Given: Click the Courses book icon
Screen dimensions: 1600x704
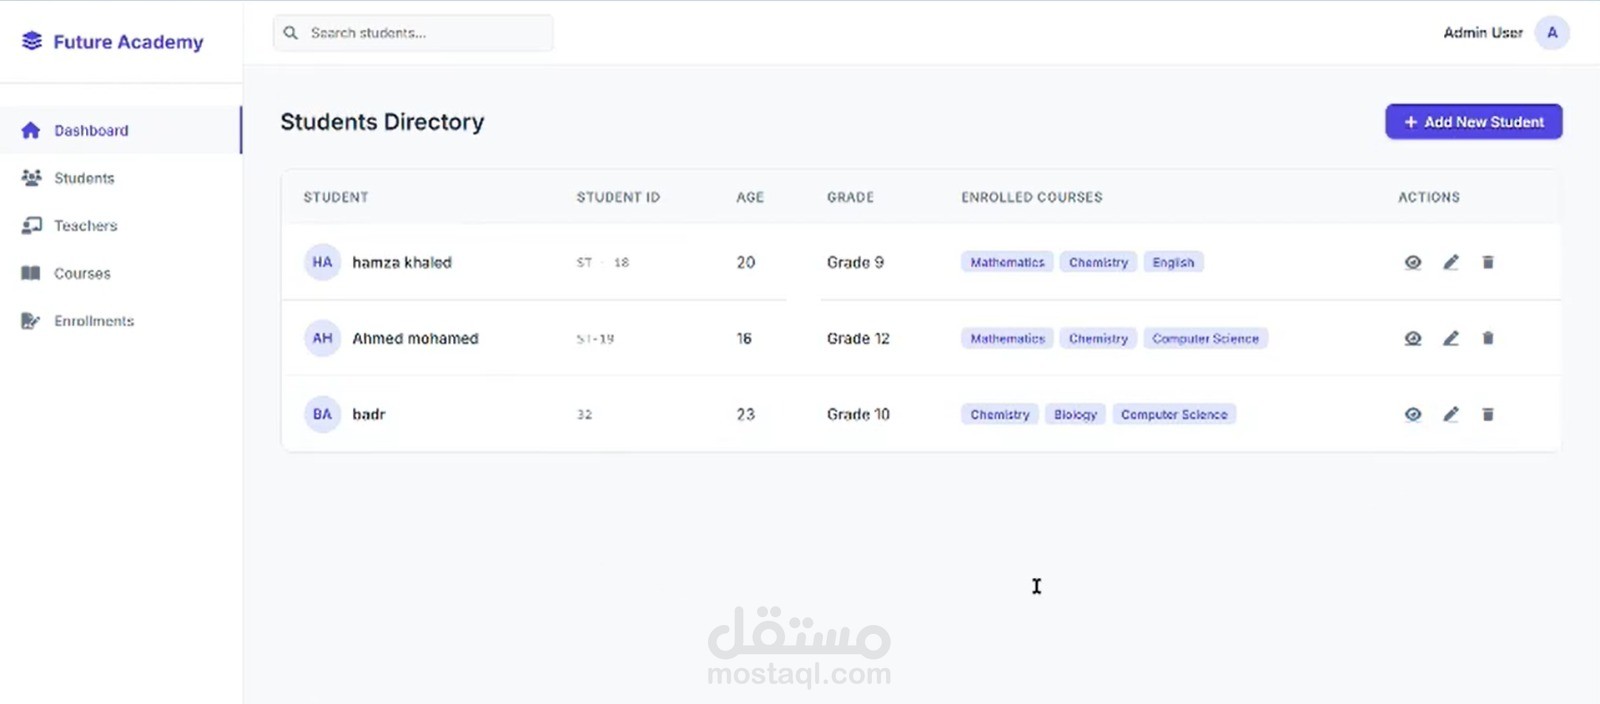Looking at the screenshot, I should pos(31,273).
